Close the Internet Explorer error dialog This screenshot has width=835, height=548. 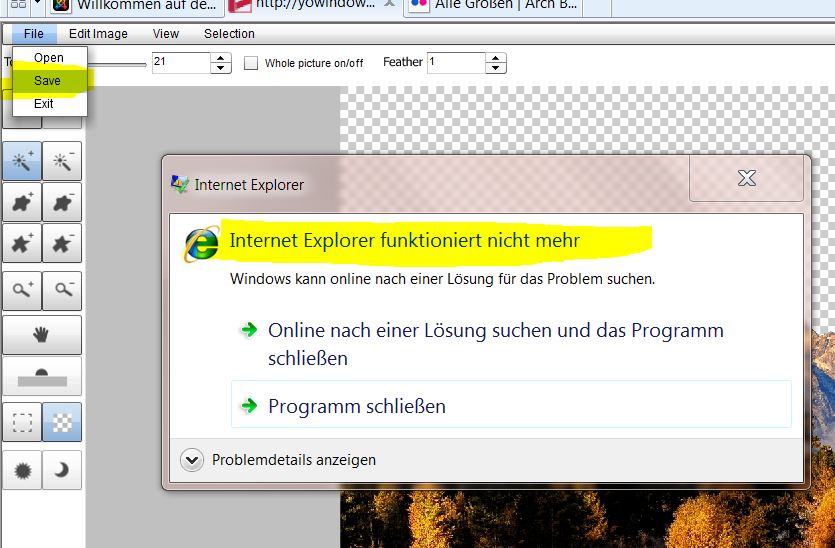point(746,178)
